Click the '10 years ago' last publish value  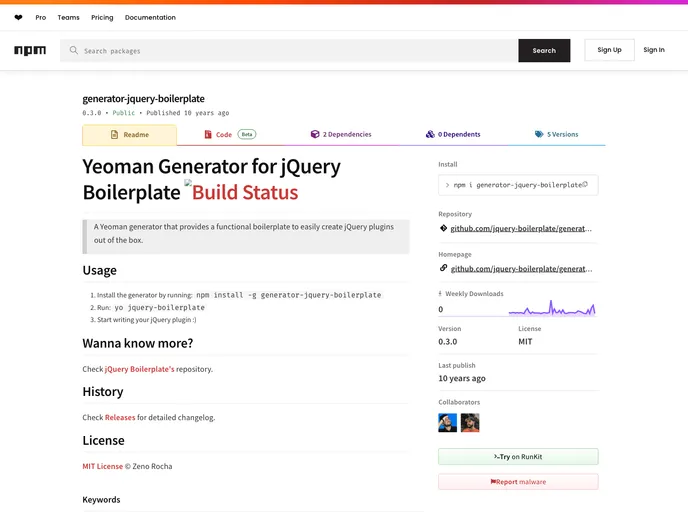(x=462, y=378)
